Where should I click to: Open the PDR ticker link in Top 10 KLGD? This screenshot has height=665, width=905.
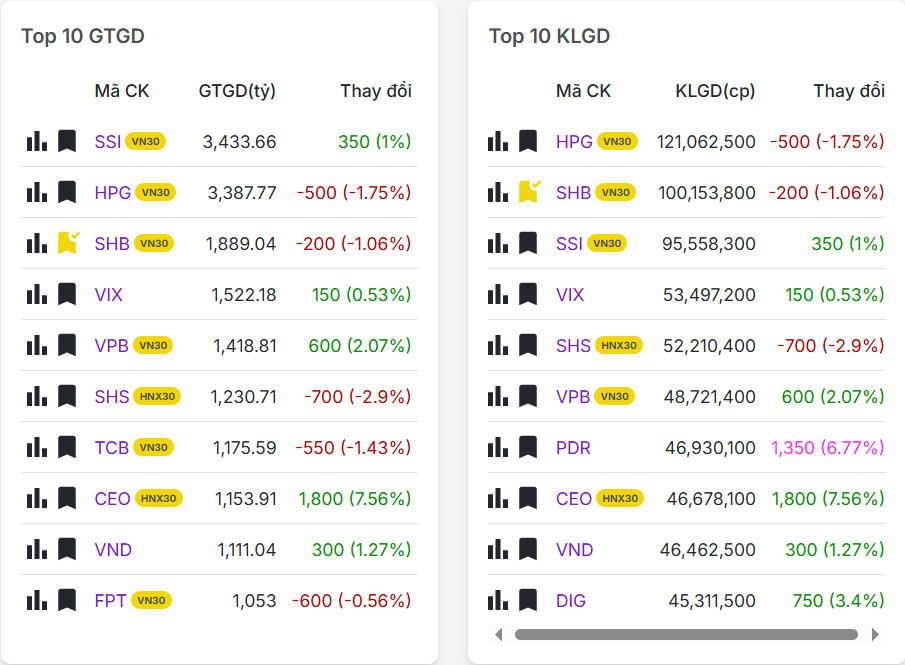click(573, 447)
